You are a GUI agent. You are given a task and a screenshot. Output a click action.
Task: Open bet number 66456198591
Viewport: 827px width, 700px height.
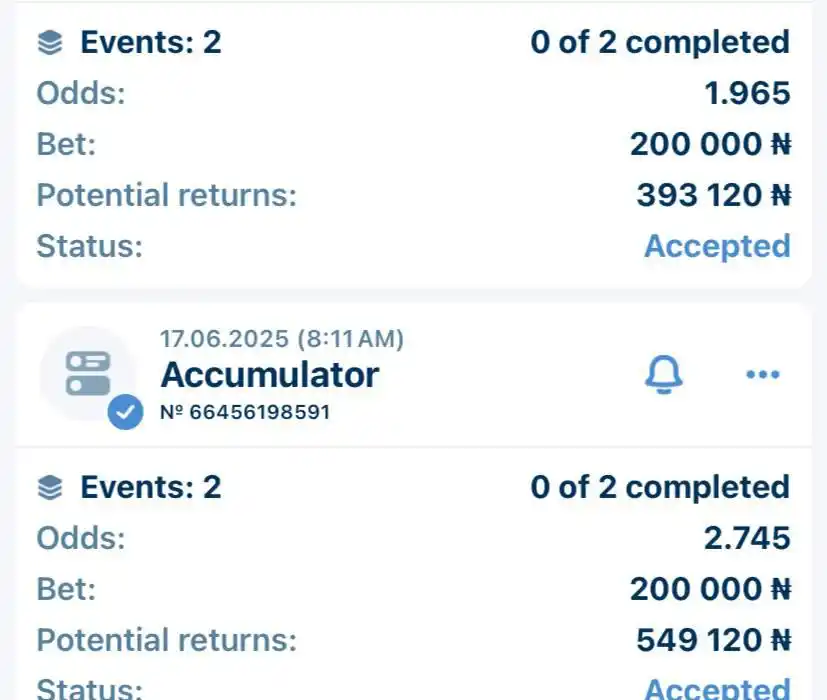245,412
